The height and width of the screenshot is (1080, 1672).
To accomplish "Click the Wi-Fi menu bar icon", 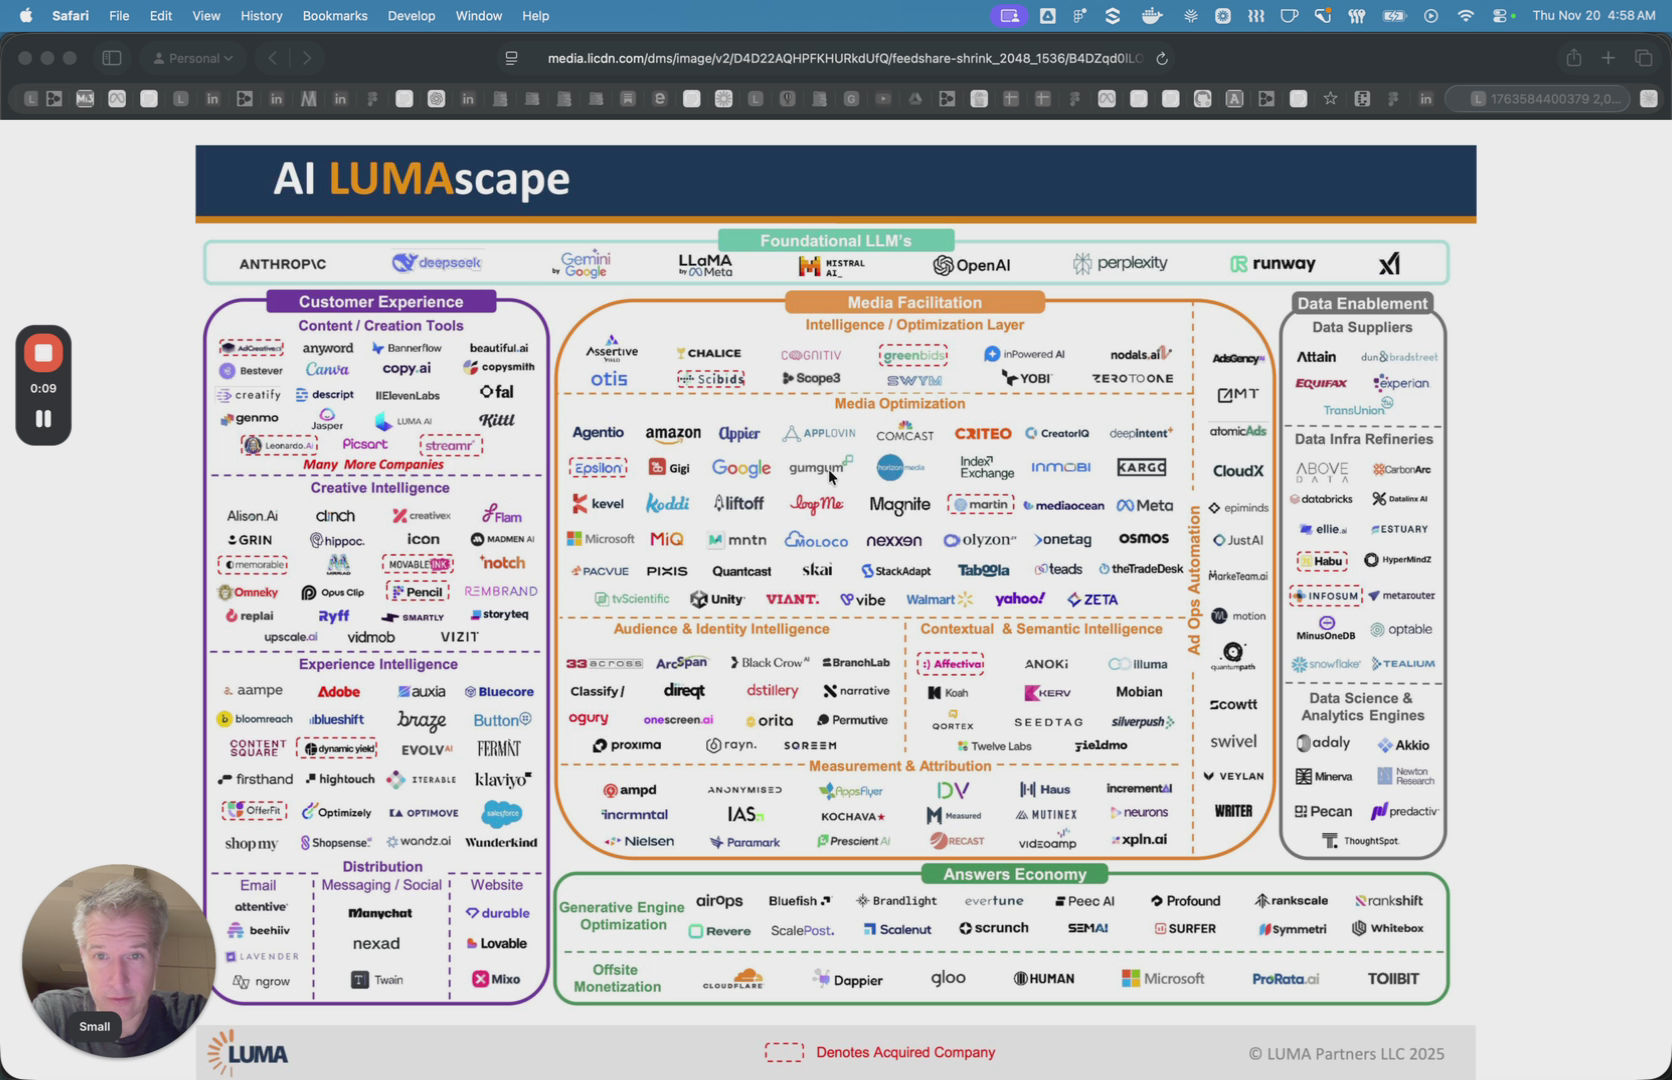I will coord(1464,15).
